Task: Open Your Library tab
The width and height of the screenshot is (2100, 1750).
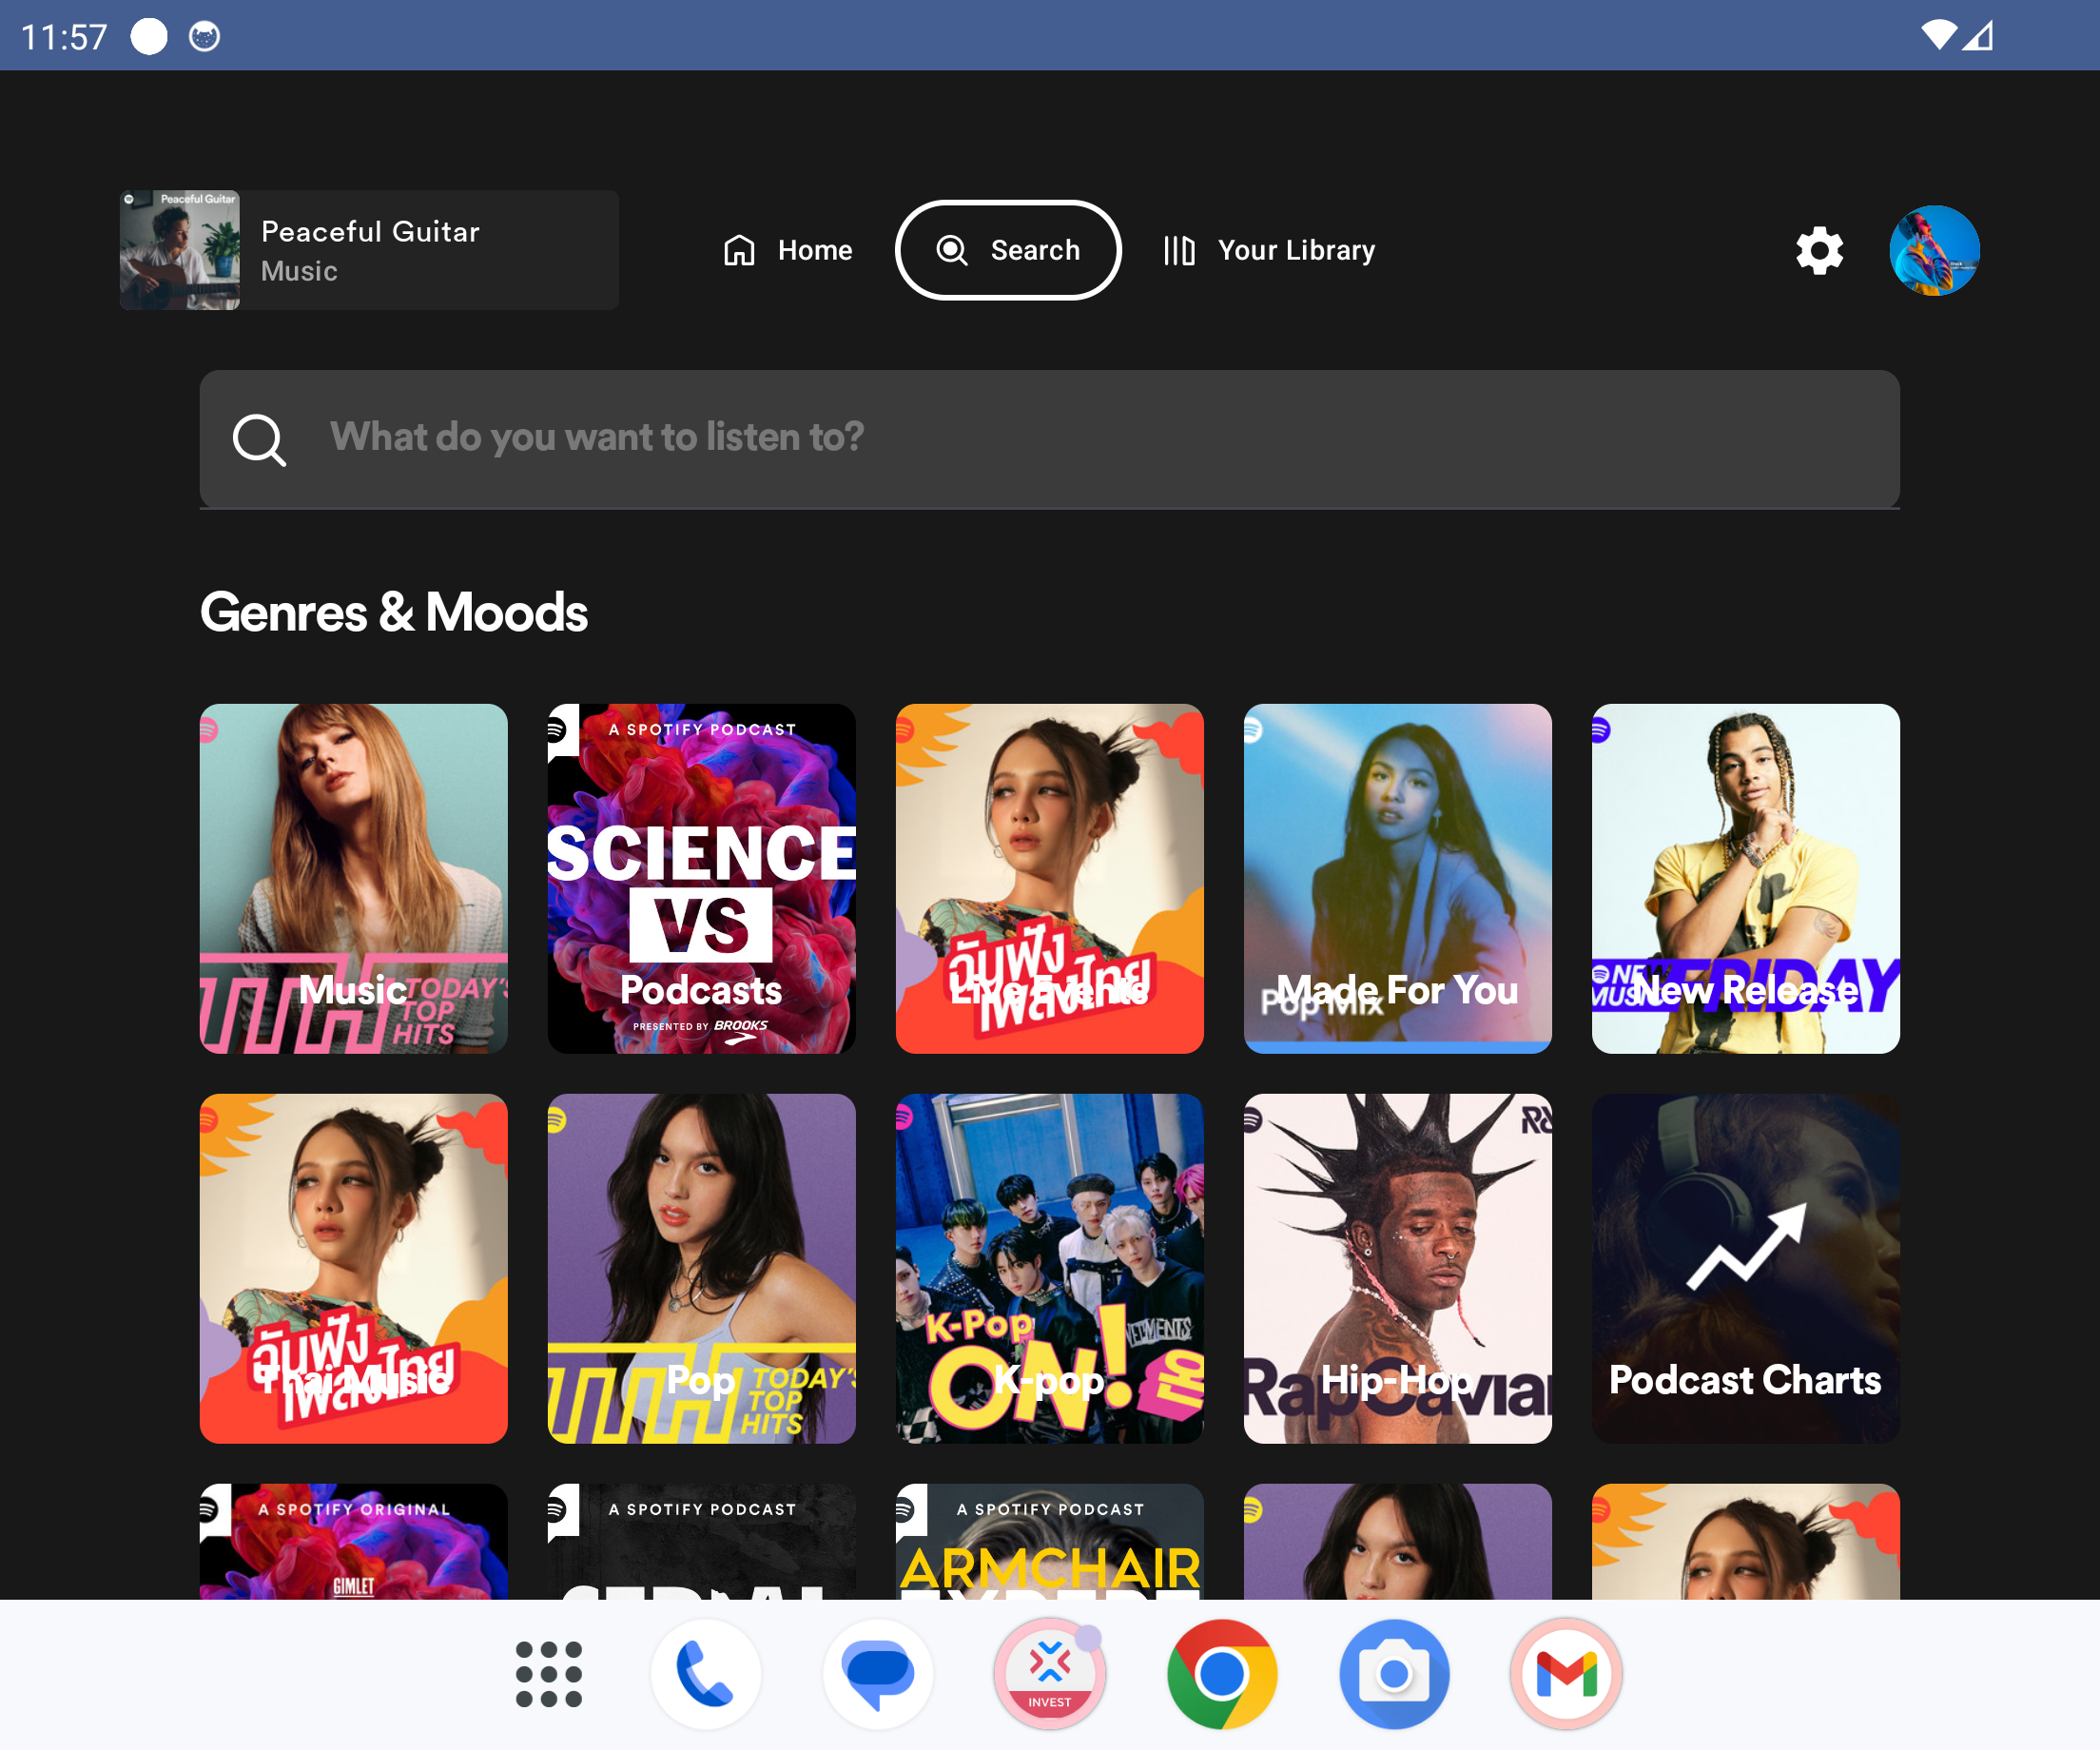Action: [1269, 250]
